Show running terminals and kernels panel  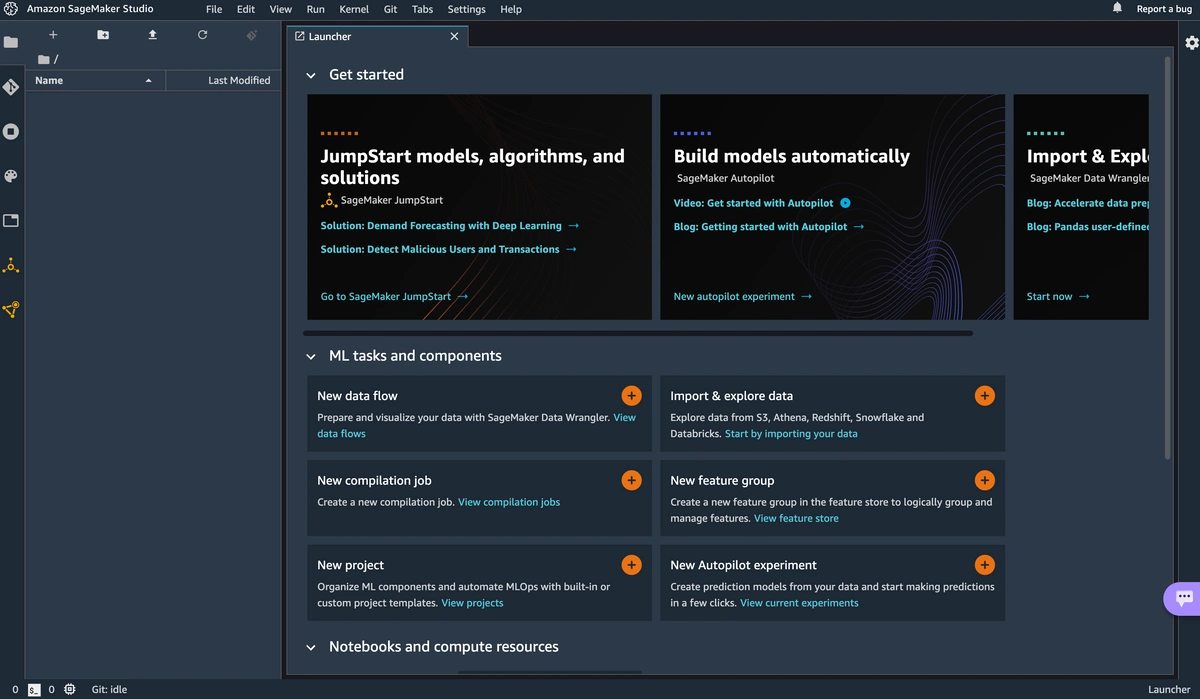11,131
